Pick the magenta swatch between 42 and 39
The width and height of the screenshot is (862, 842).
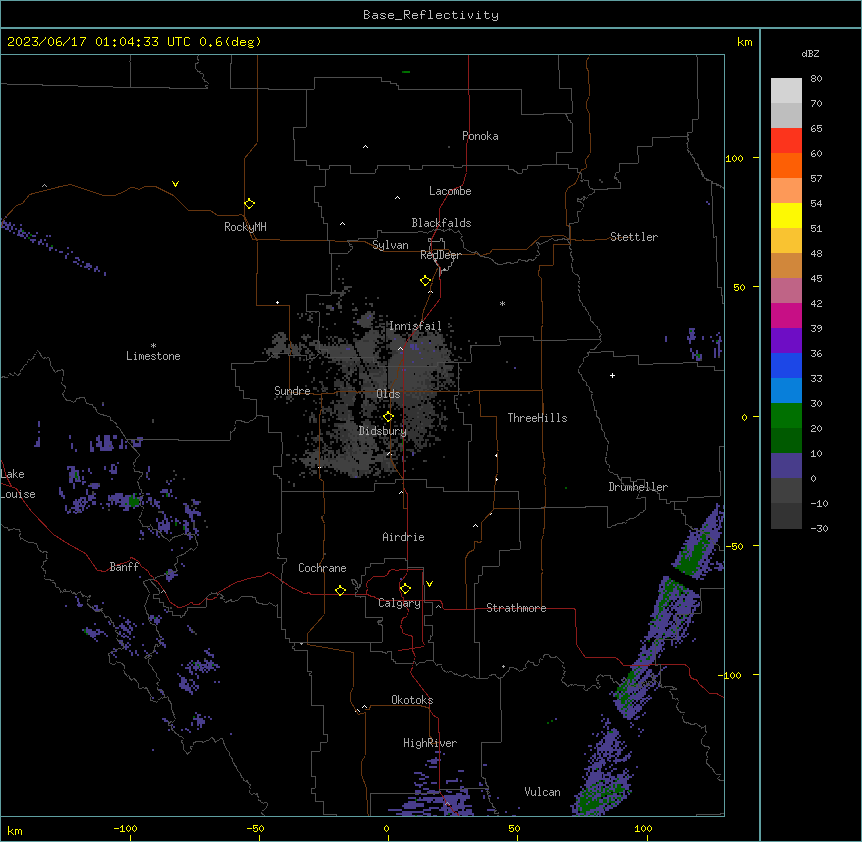786,315
